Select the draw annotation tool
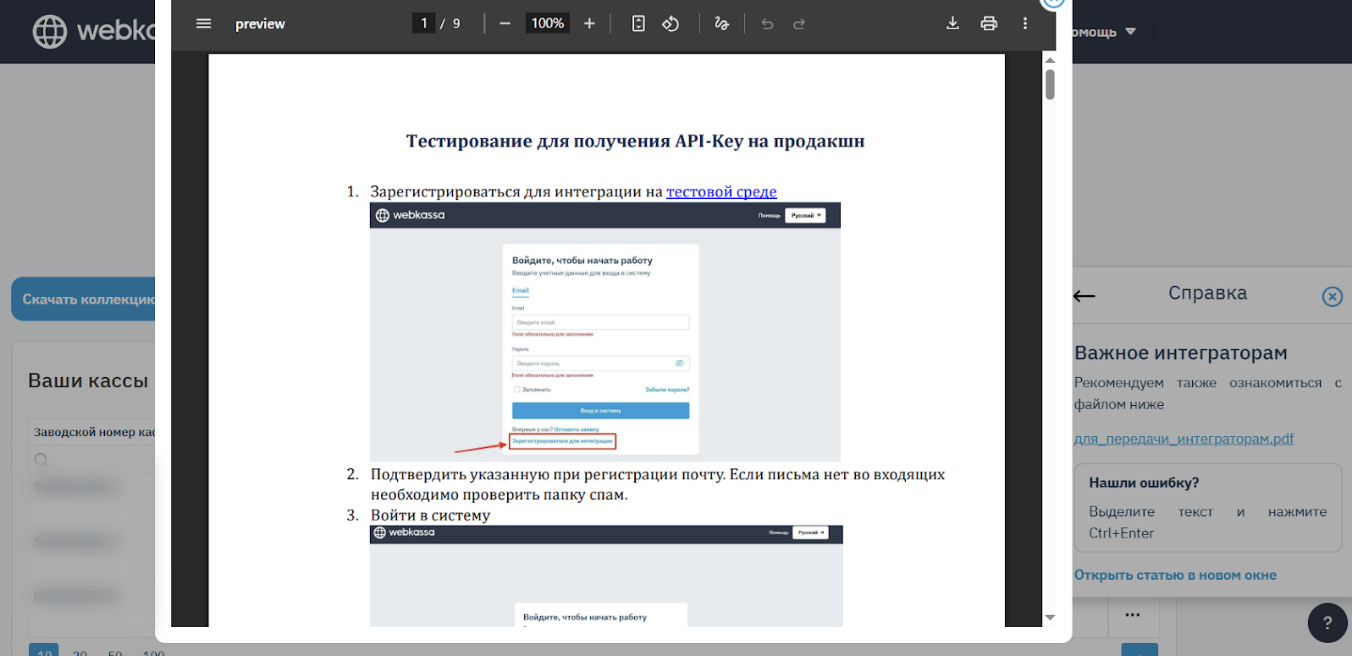The image size is (1352, 656). pyautogui.click(x=722, y=23)
